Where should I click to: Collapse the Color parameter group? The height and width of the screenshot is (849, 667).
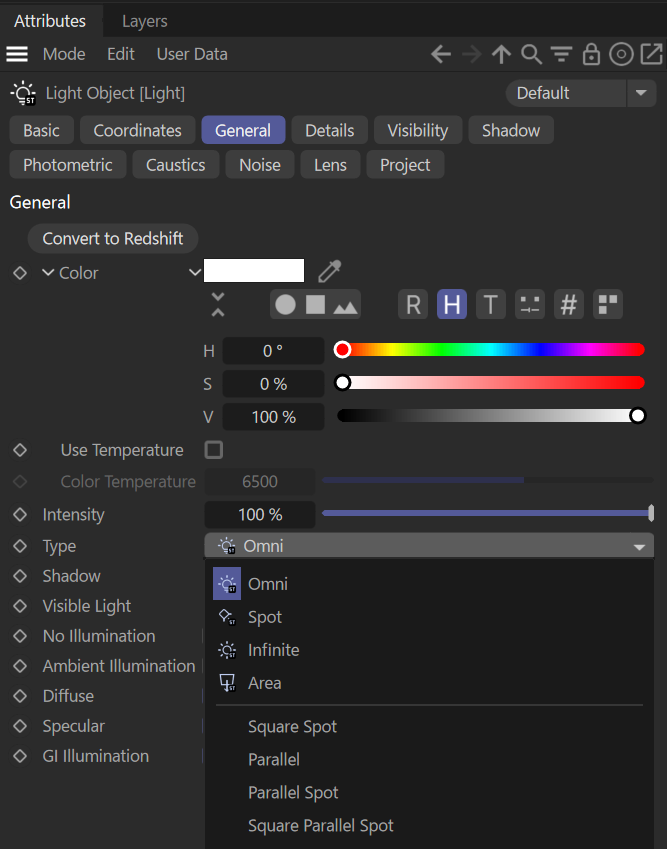click(48, 273)
